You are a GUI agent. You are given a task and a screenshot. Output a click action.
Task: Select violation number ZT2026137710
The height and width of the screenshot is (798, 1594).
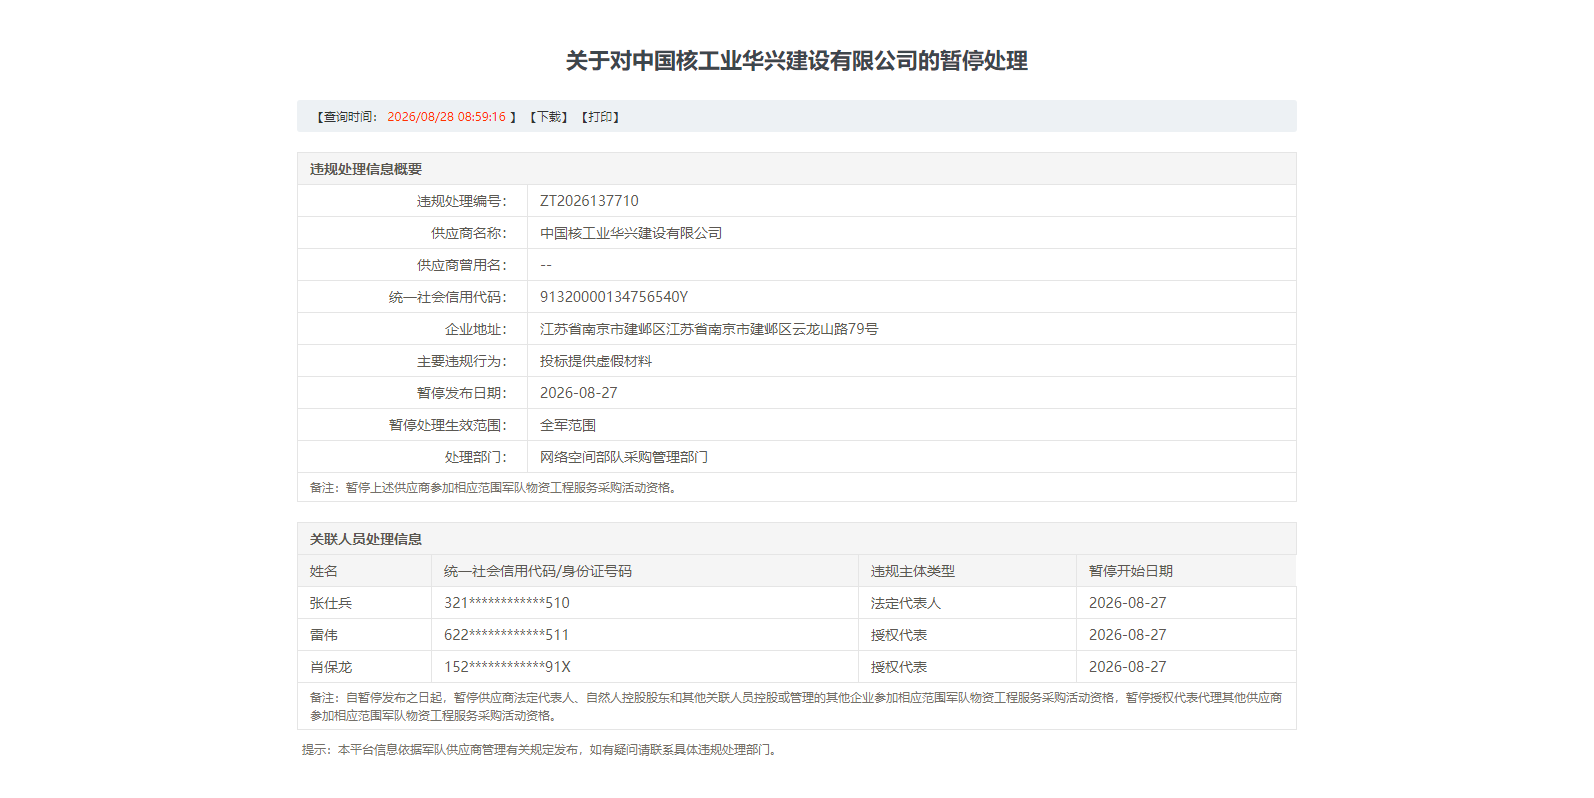589,201
